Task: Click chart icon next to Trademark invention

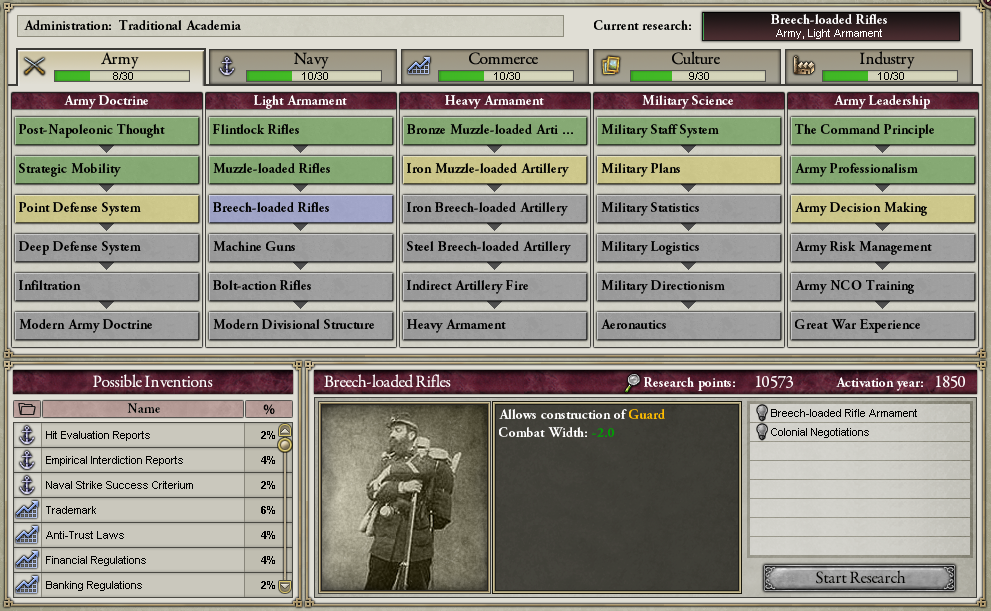Action: [x=27, y=510]
